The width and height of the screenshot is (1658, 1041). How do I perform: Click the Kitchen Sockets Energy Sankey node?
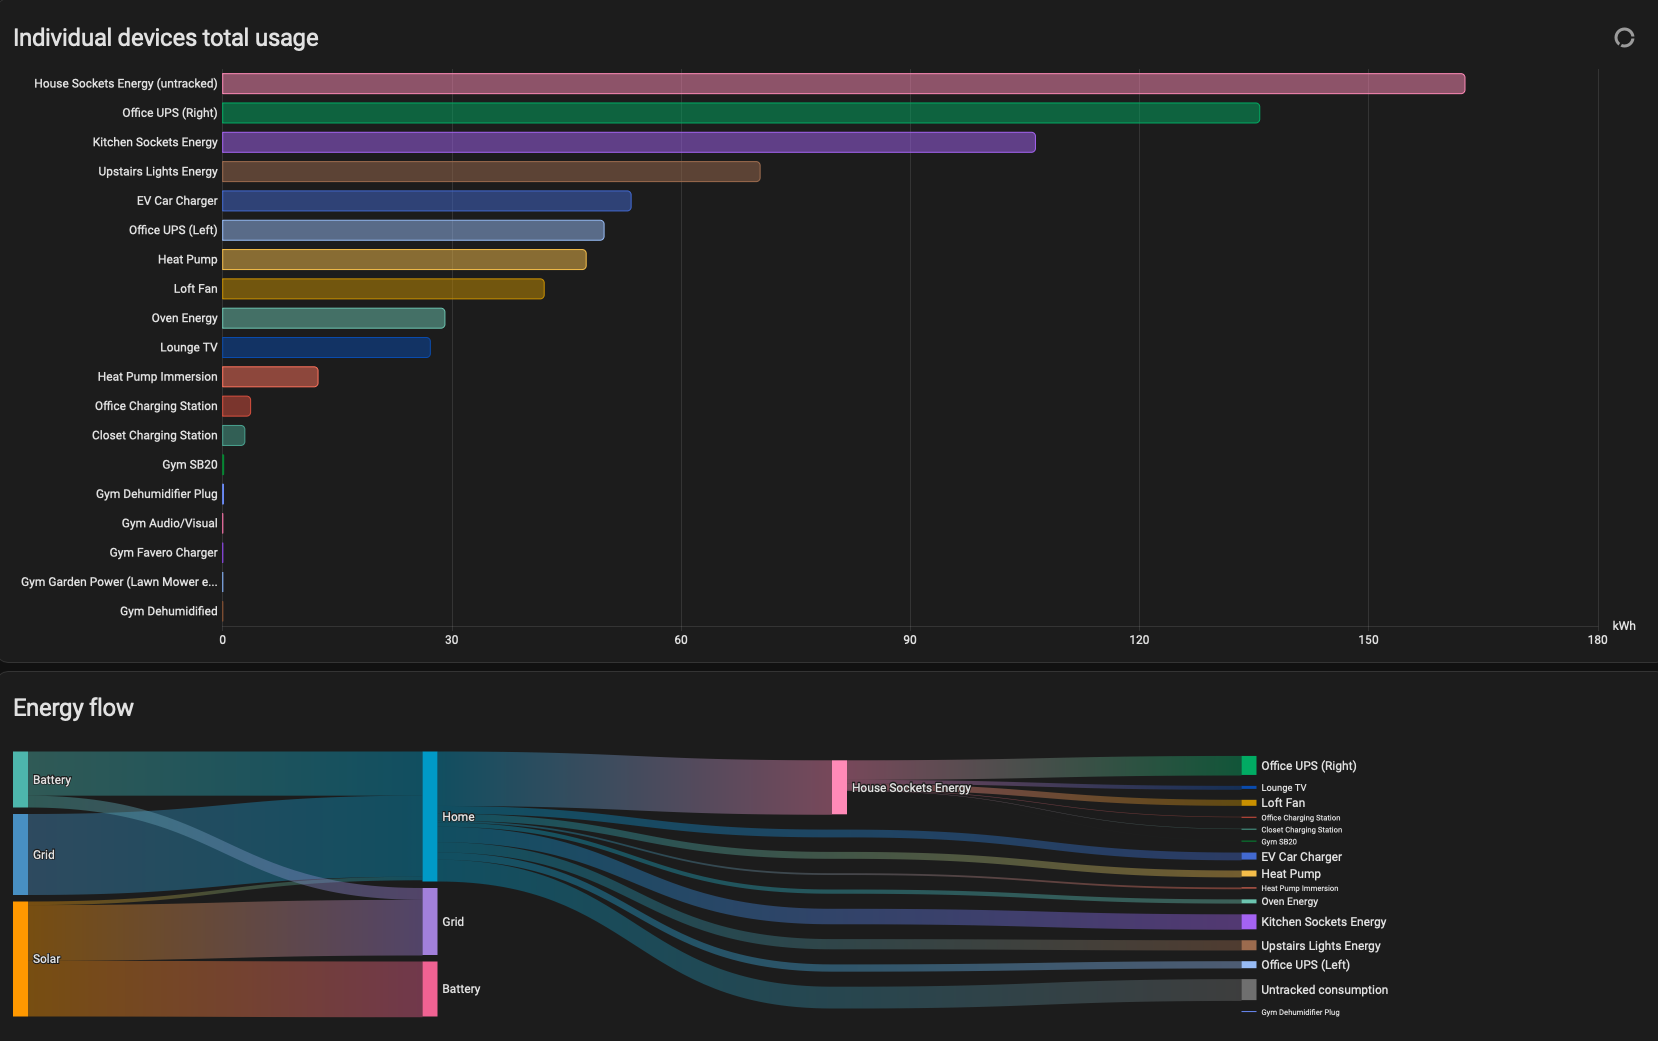[x=1249, y=922]
